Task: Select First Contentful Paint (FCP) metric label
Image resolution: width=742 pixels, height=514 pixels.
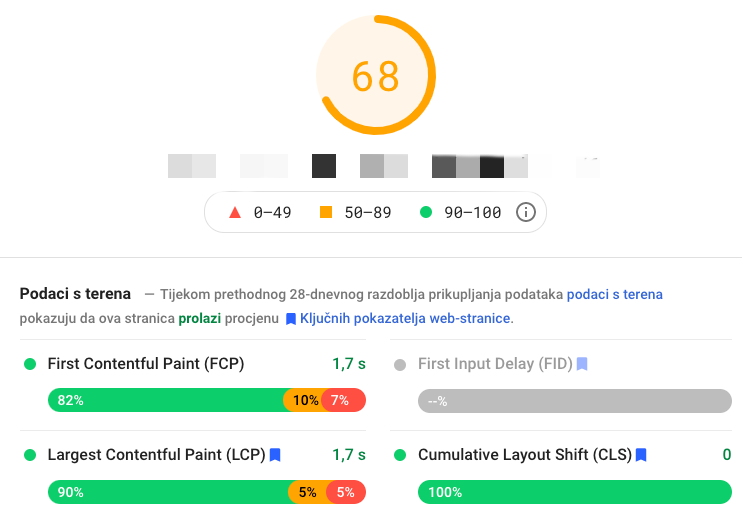Action: pos(146,364)
